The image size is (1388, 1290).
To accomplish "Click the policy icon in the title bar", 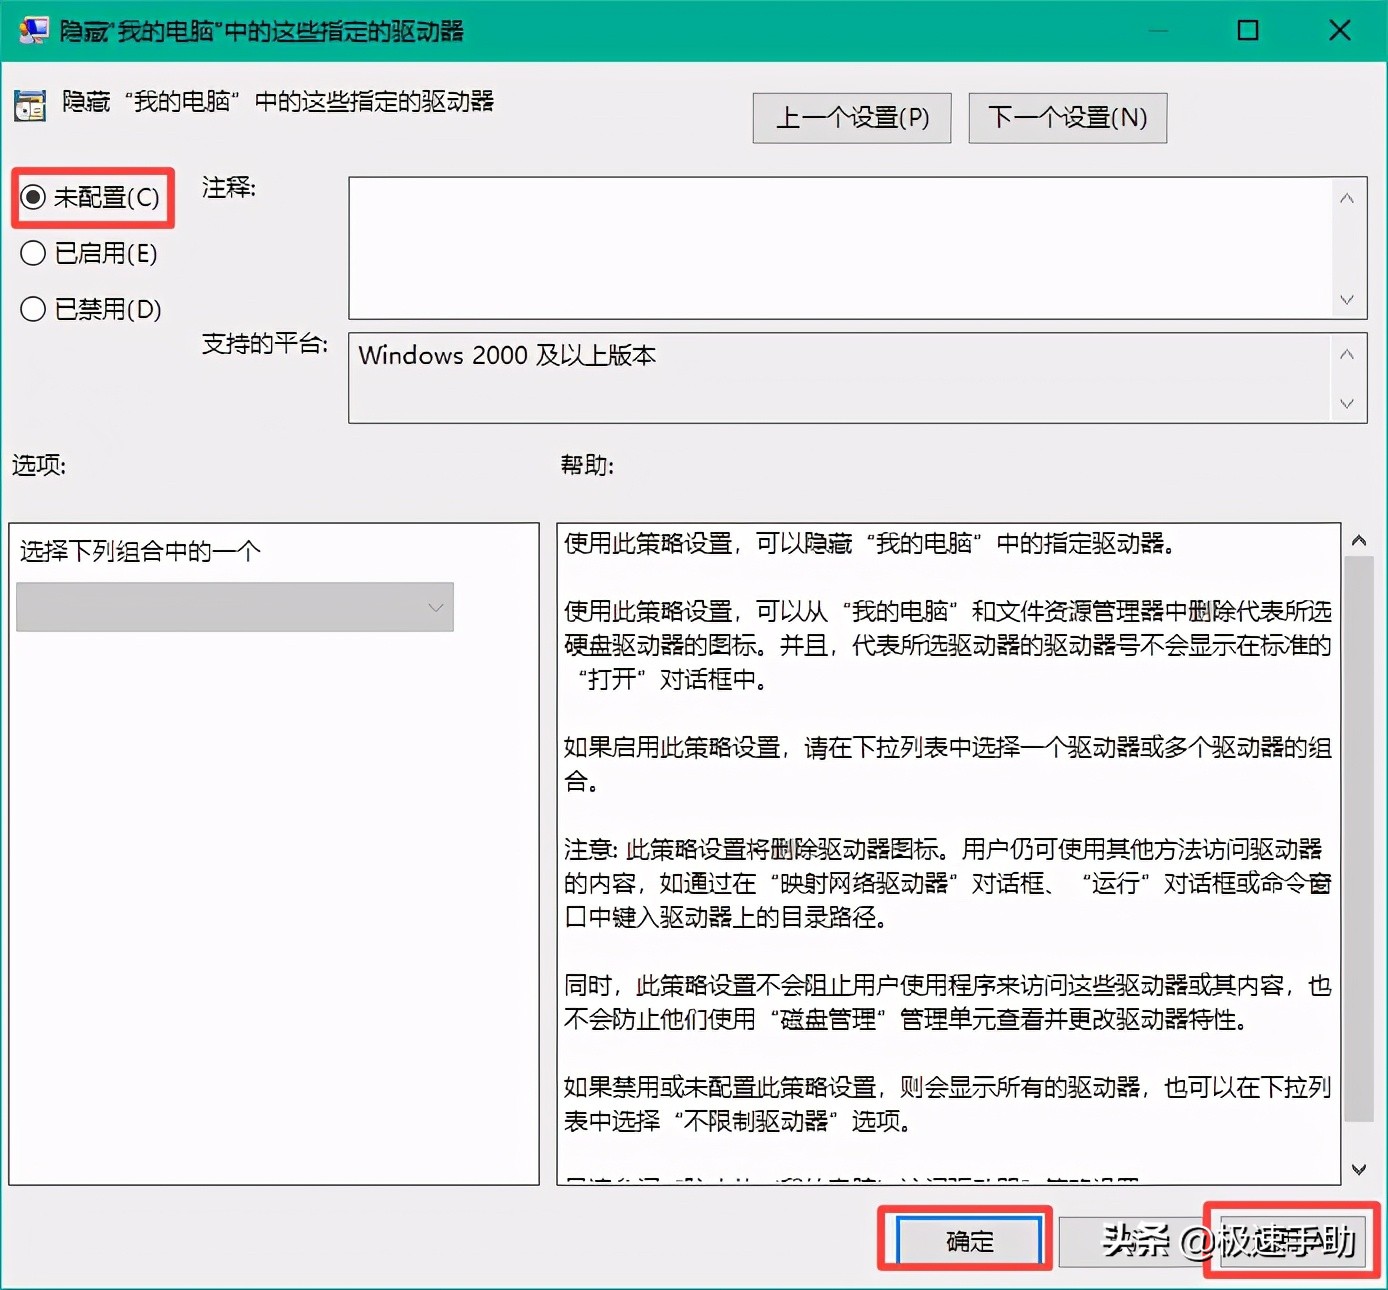I will 32,30.
